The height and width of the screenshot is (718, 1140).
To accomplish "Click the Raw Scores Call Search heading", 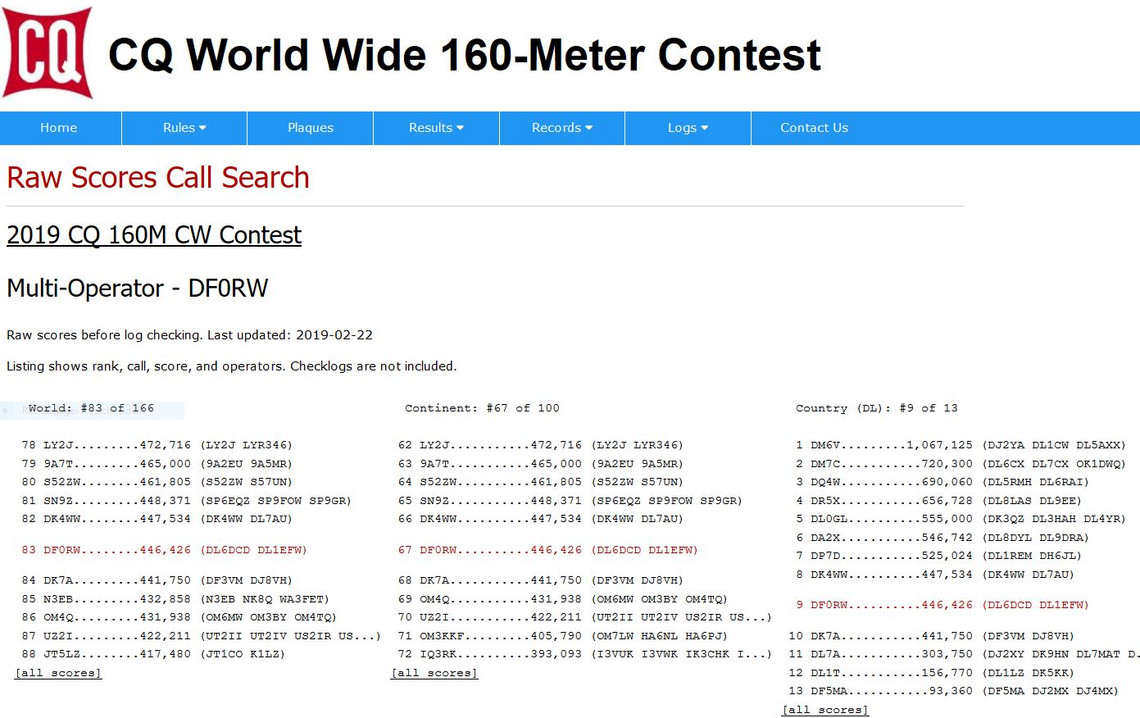I will tap(158, 177).
